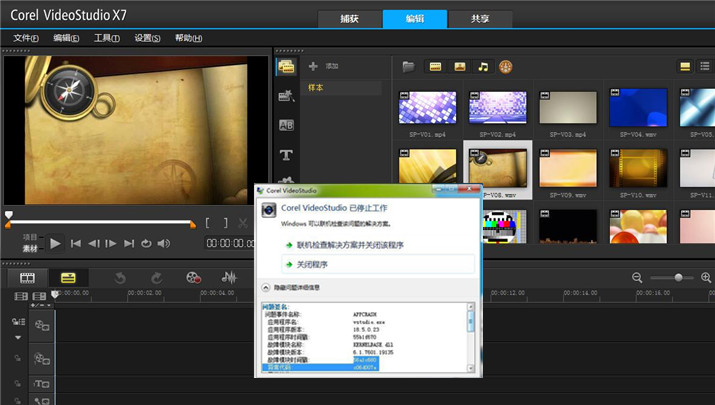Zoom in the timeline

pos(706,277)
